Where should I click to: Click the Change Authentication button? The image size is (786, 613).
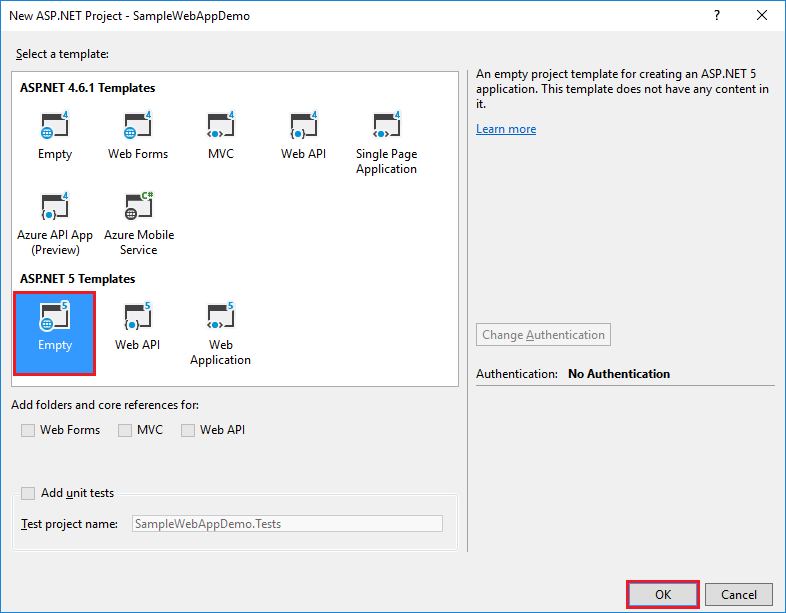543,335
